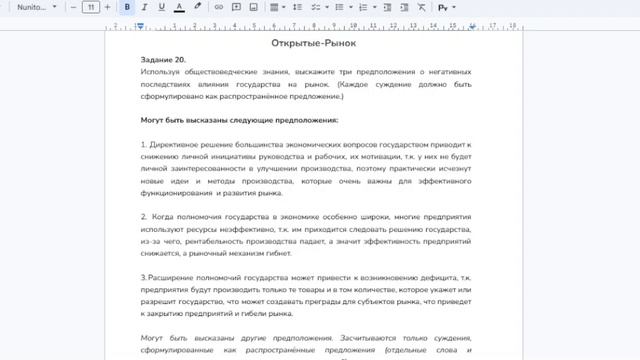Click the sentence beginning "Используя обществоведческие знания"
The height and width of the screenshot is (360, 640).
[x=306, y=84]
